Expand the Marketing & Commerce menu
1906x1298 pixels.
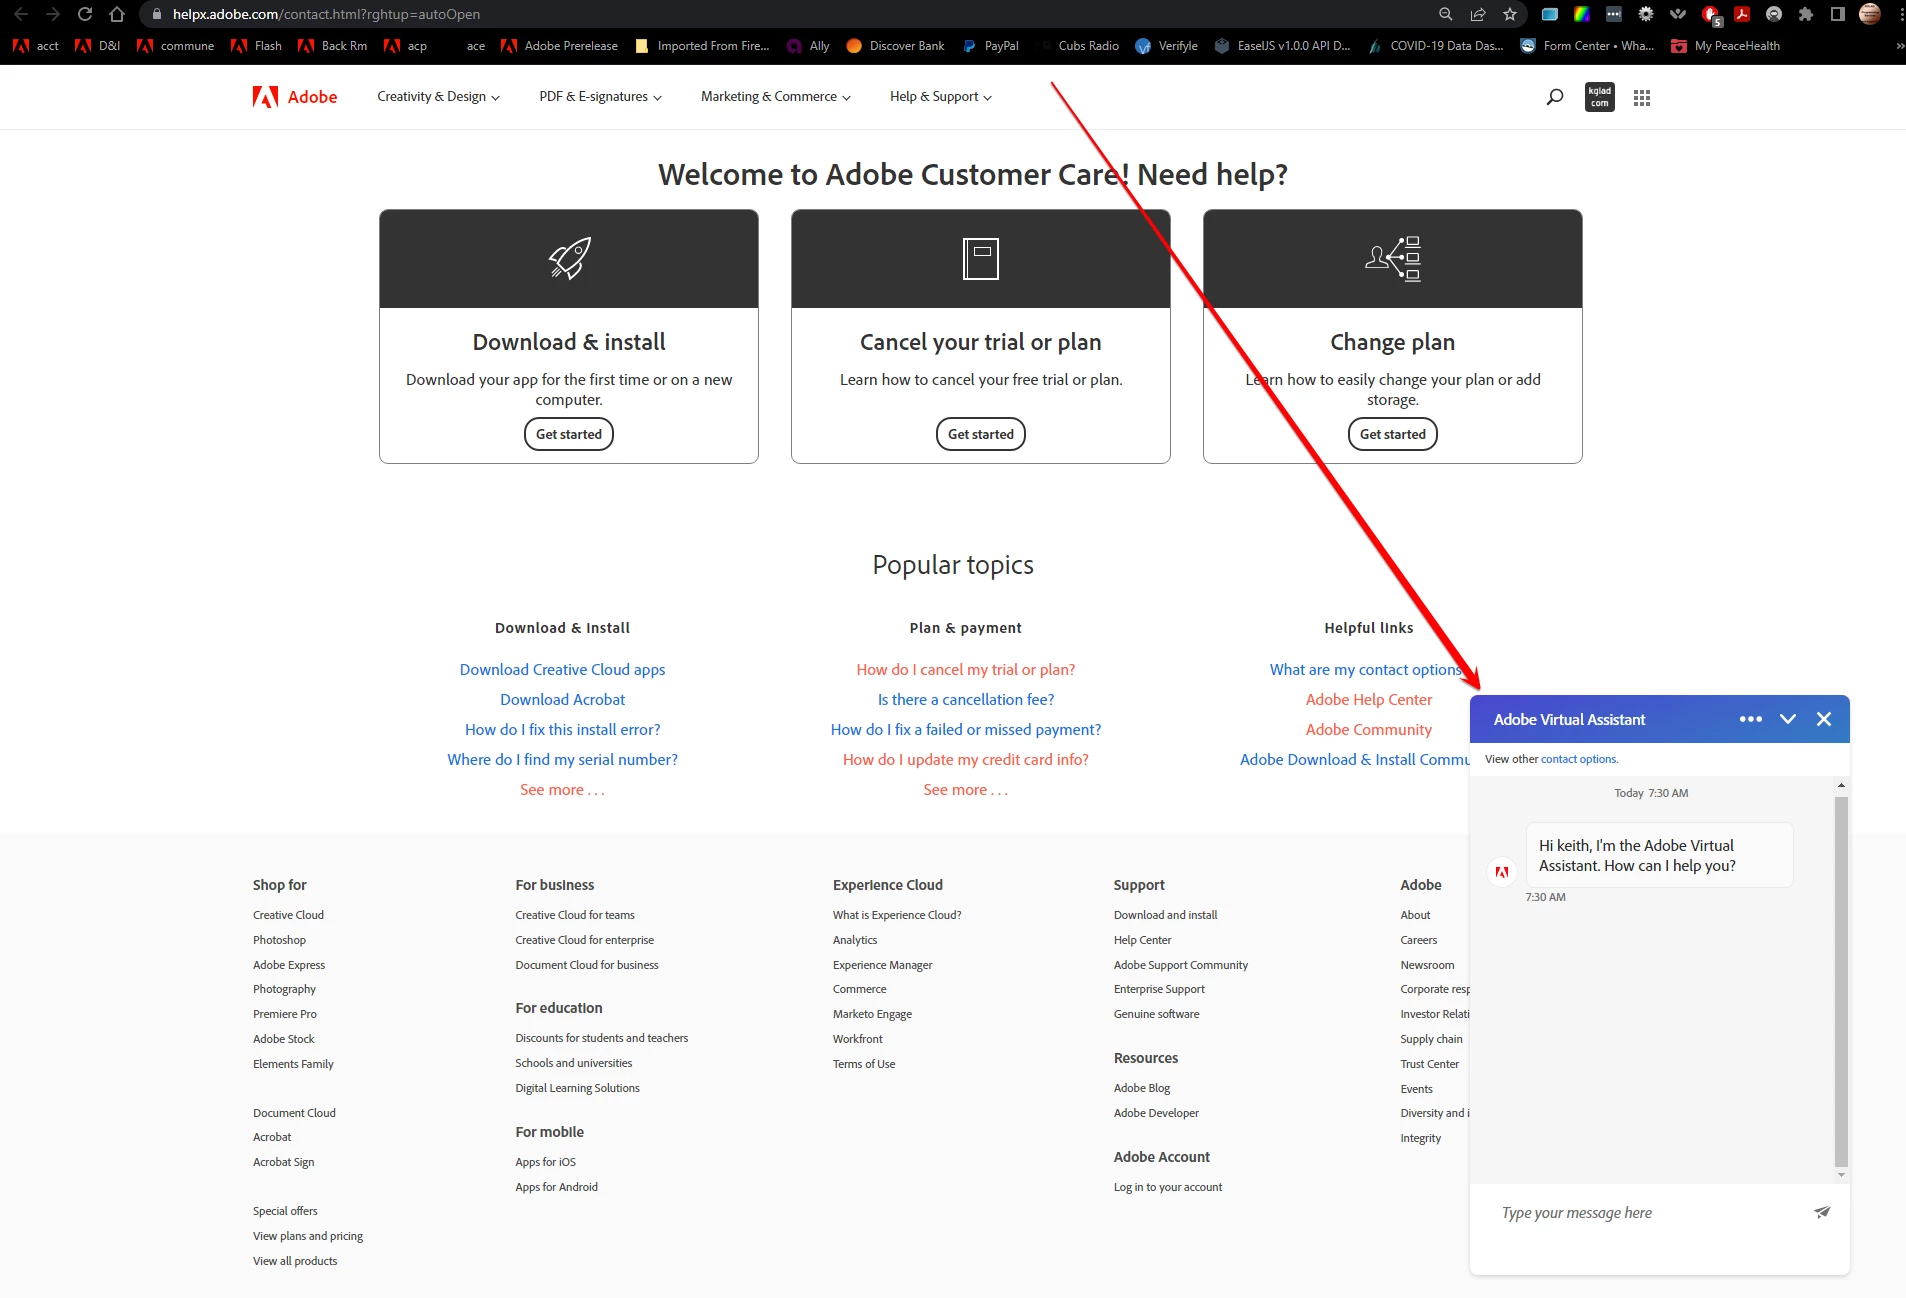click(776, 97)
